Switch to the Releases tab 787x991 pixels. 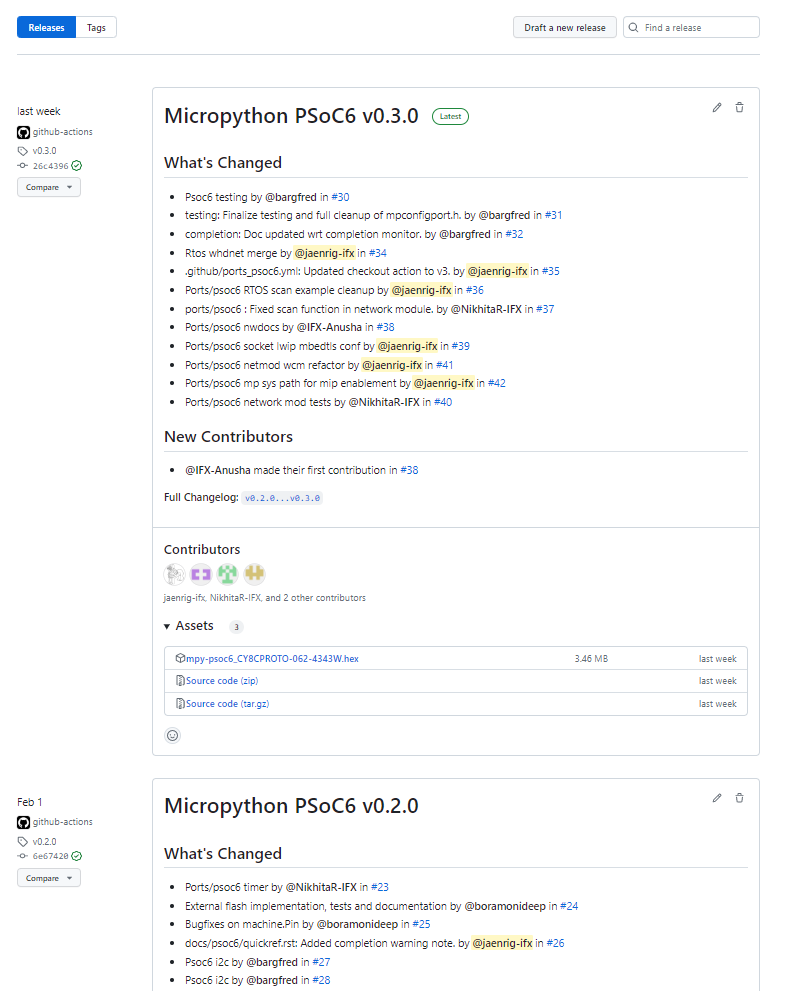[46, 28]
